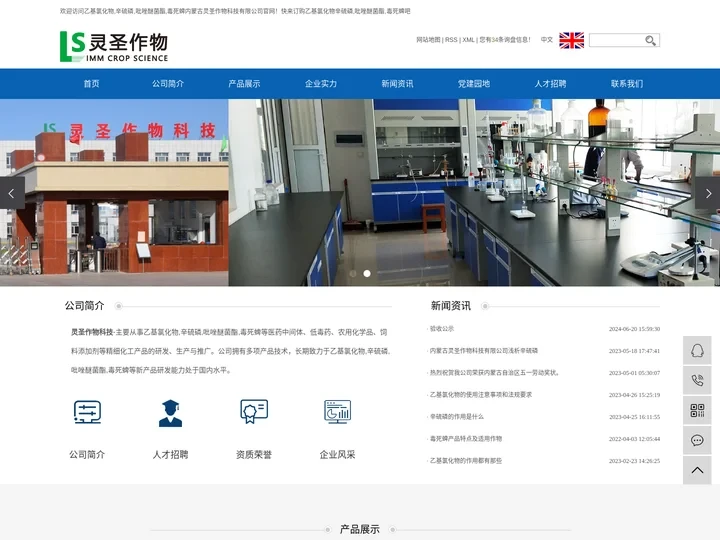Open the phone contact sidebar icon
The height and width of the screenshot is (540, 720).
697,380
